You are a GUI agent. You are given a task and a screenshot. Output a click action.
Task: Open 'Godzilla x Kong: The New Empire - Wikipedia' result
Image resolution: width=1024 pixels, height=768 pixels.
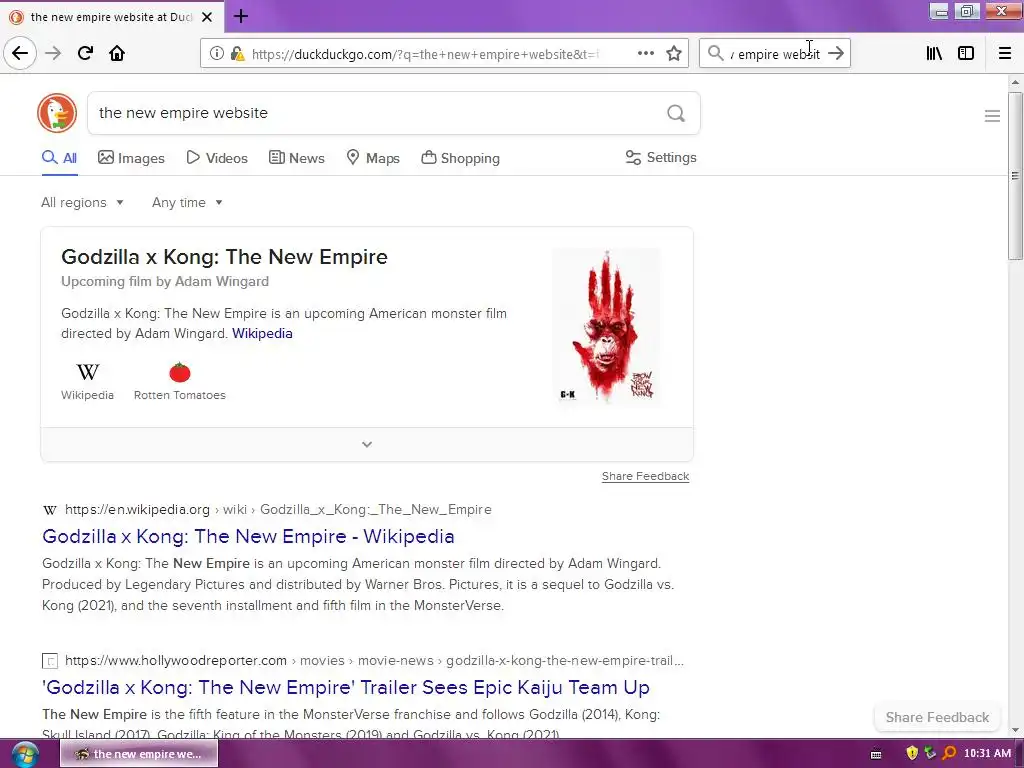click(x=248, y=536)
